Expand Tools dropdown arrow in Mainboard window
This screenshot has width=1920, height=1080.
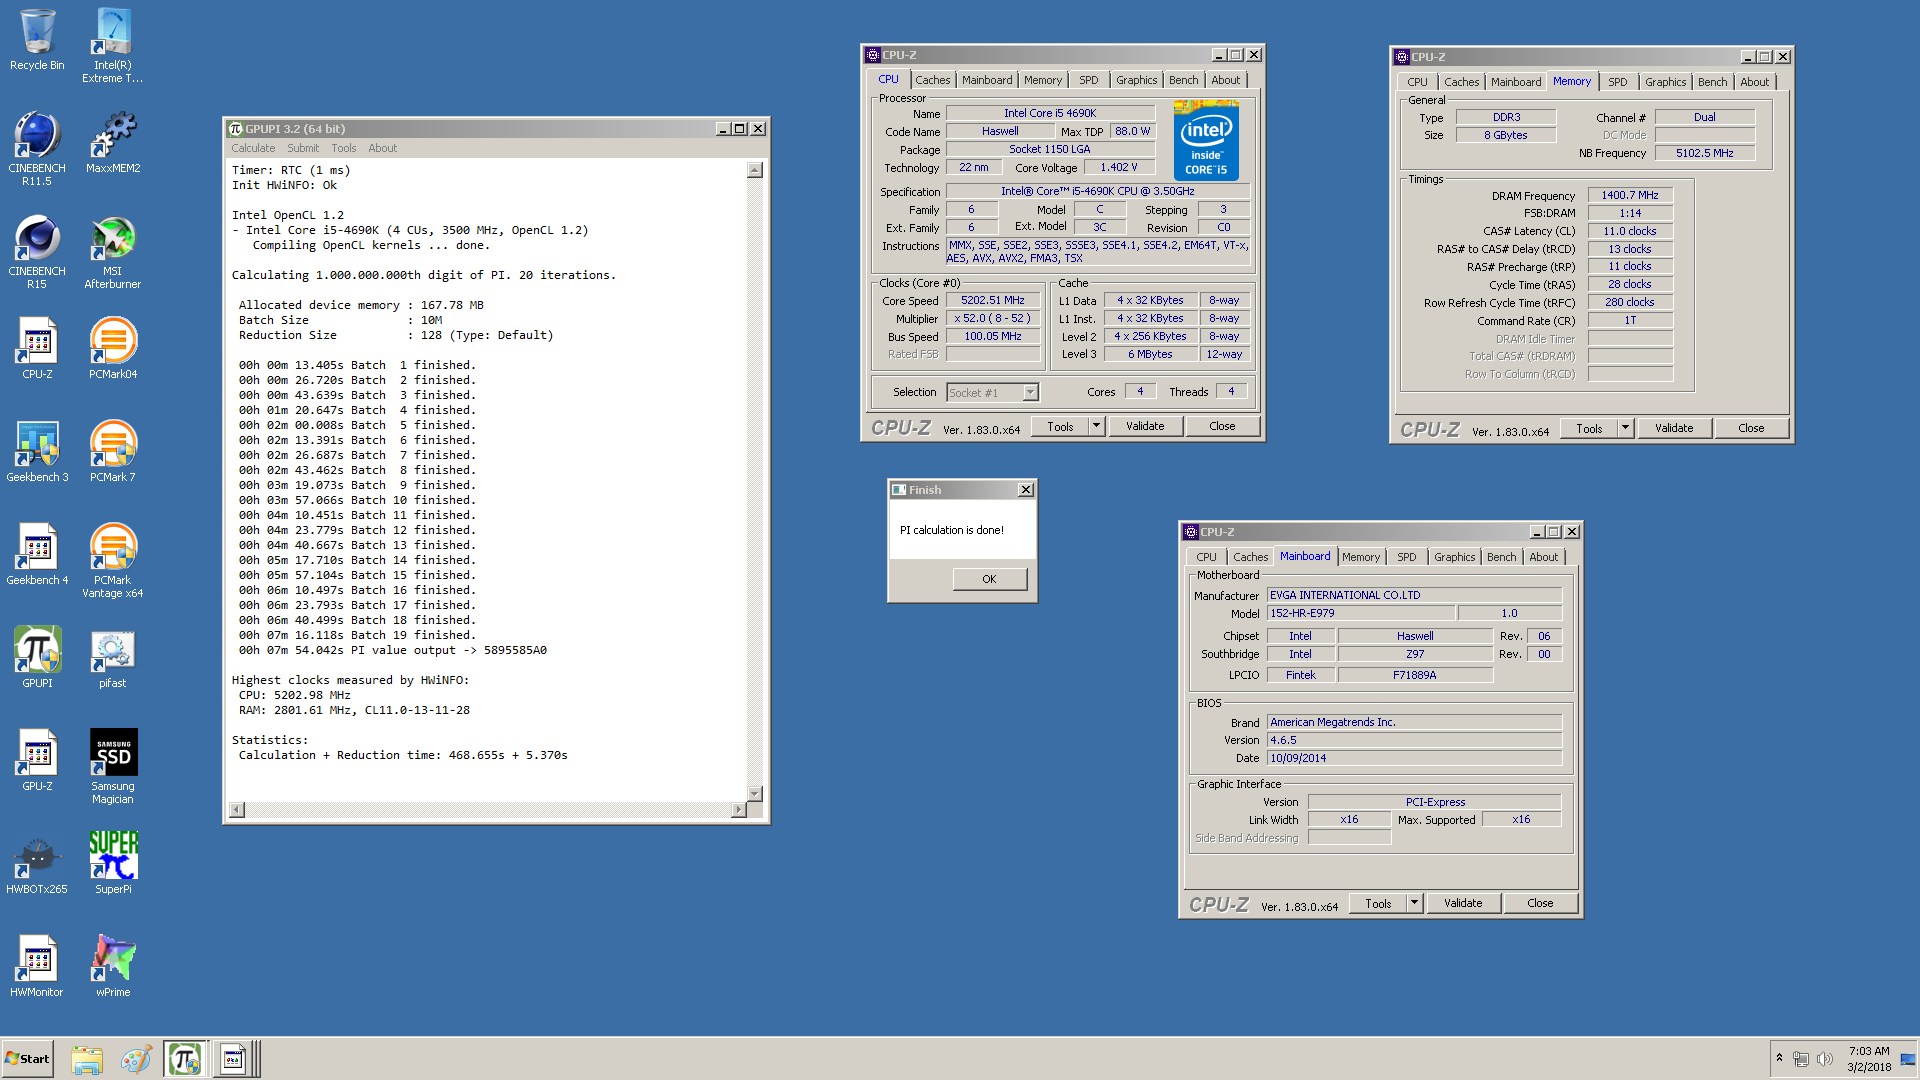coord(1414,904)
